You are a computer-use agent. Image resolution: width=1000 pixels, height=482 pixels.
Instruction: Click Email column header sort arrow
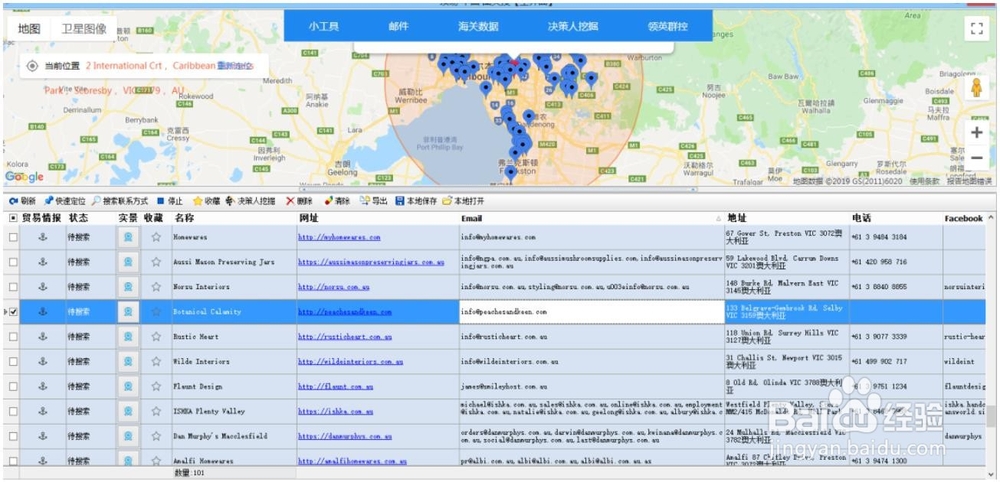click(x=718, y=219)
